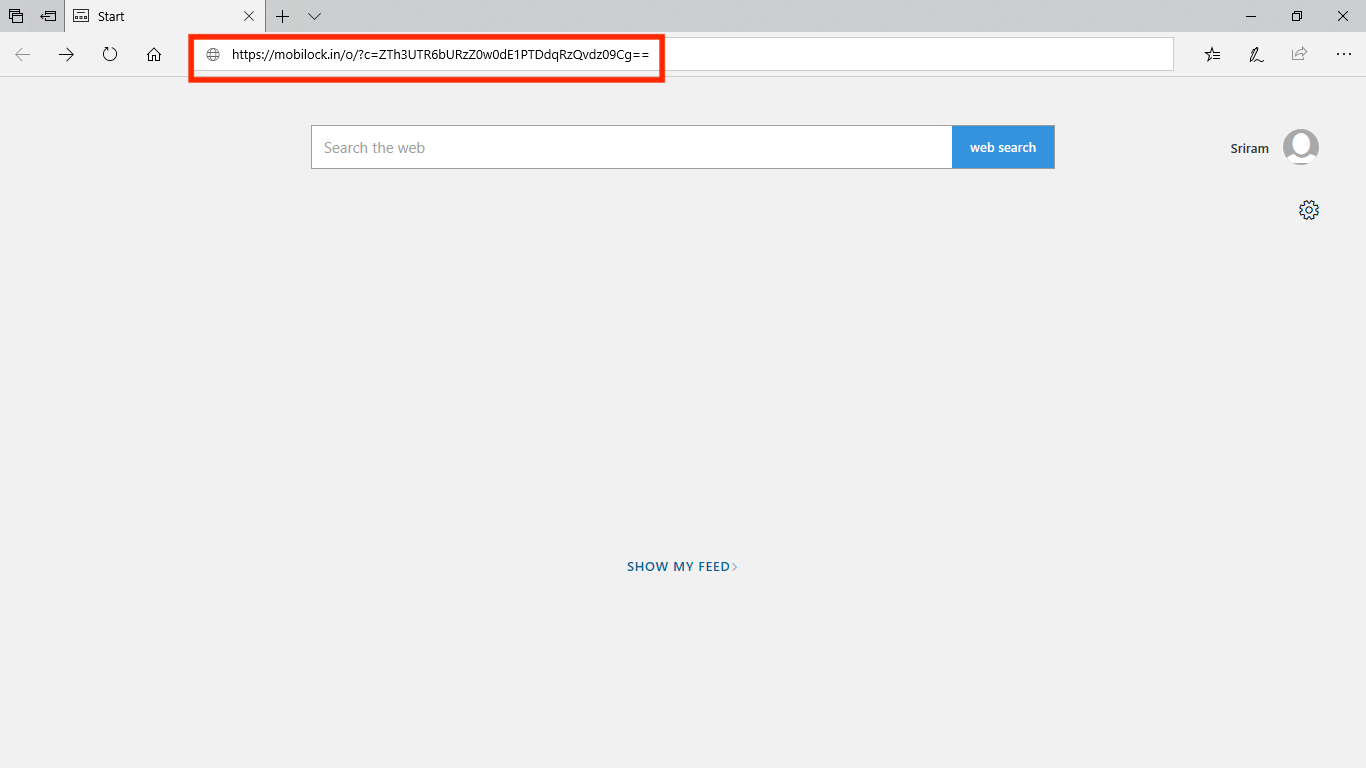Click the profile avatar picture
This screenshot has width=1366, height=768.
[1301, 147]
